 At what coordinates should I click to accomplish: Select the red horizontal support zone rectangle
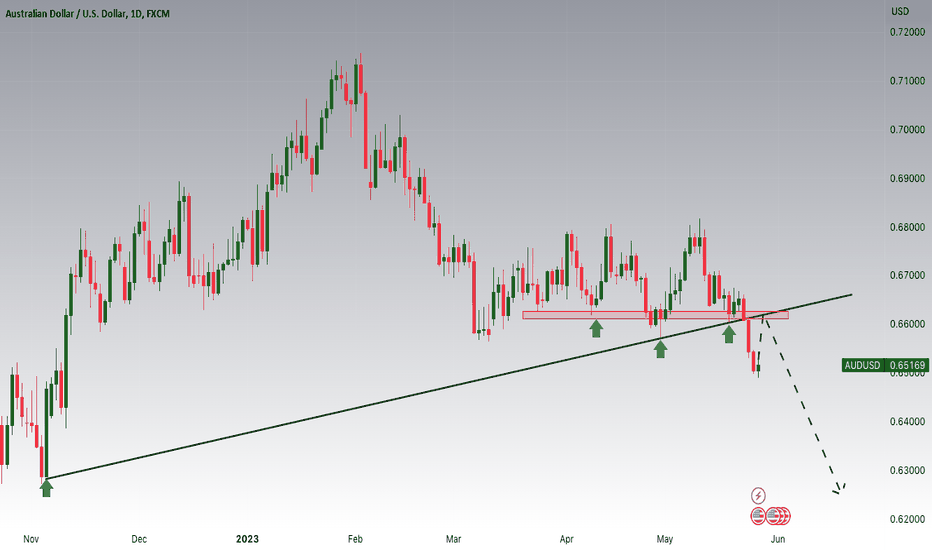pos(655,315)
